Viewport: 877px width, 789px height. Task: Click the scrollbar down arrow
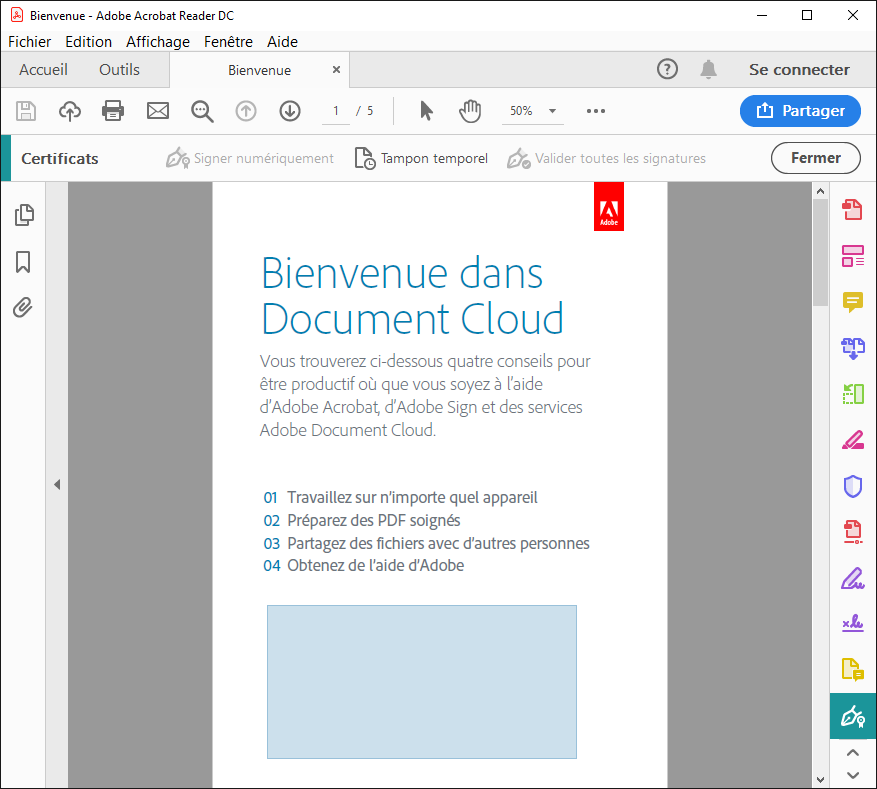820,779
